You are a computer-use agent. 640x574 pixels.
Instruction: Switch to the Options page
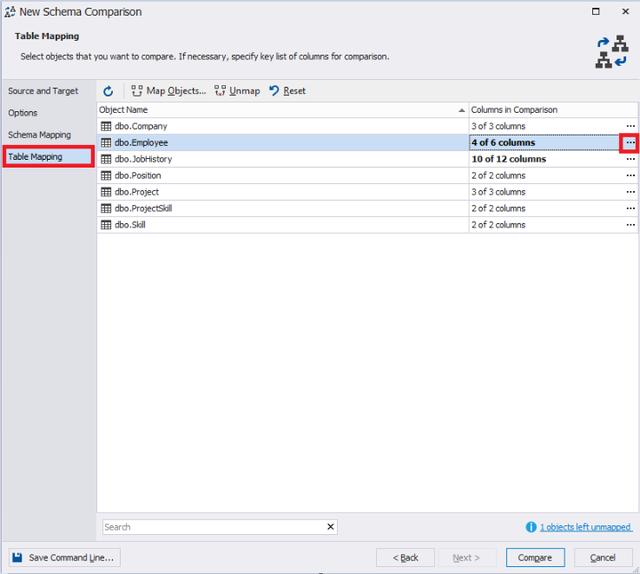pyautogui.click(x=23, y=113)
